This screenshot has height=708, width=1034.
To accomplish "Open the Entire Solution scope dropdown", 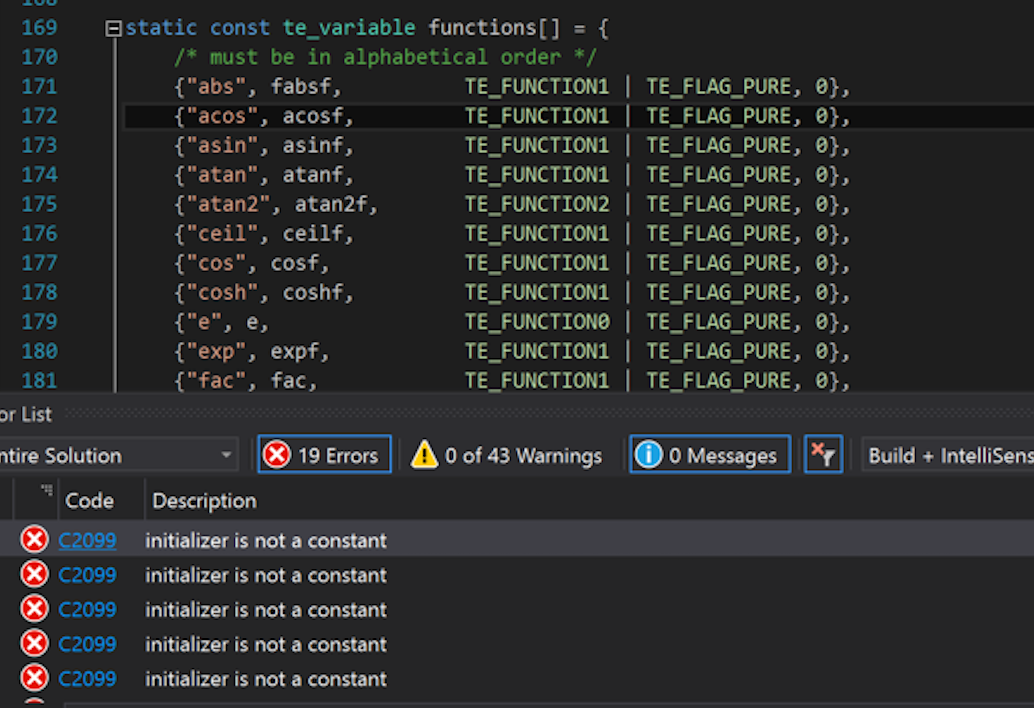I will point(226,455).
